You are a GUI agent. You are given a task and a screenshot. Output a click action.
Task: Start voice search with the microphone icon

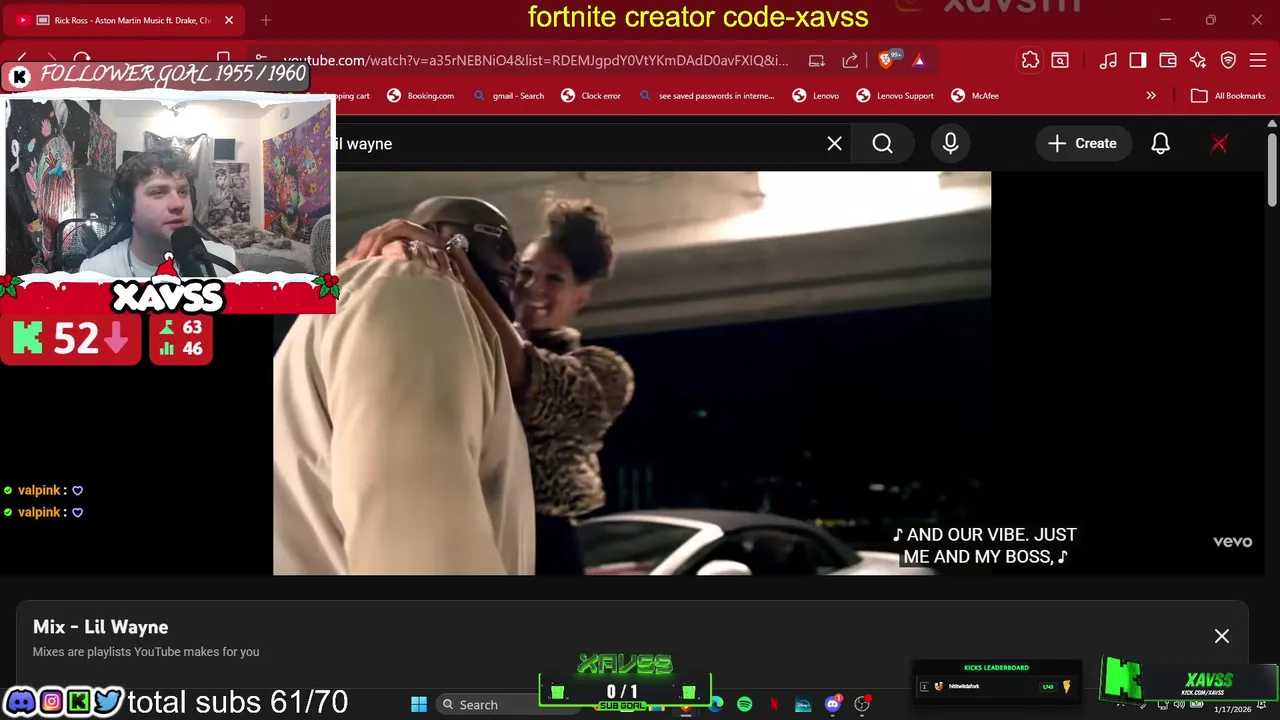click(950, 144)
